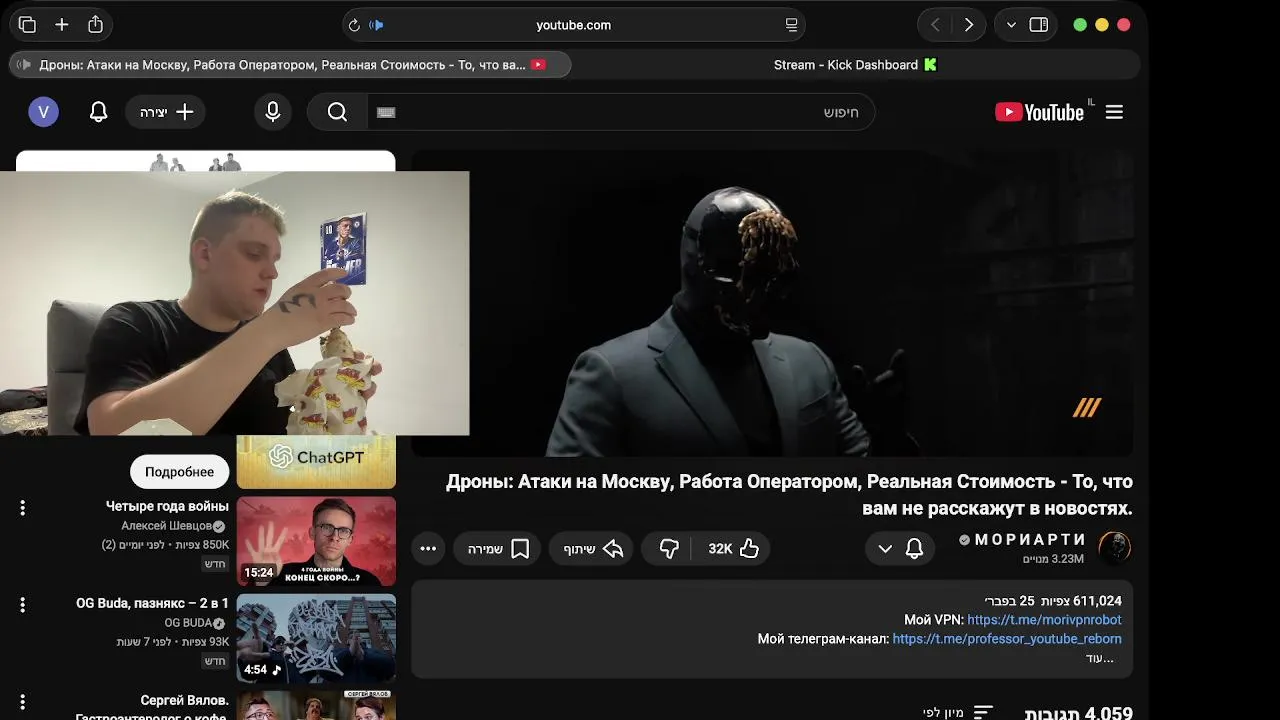The image size is (1280, 720).
Task: Open the comments sort by מיון לפי
Action: click(957, 712)
